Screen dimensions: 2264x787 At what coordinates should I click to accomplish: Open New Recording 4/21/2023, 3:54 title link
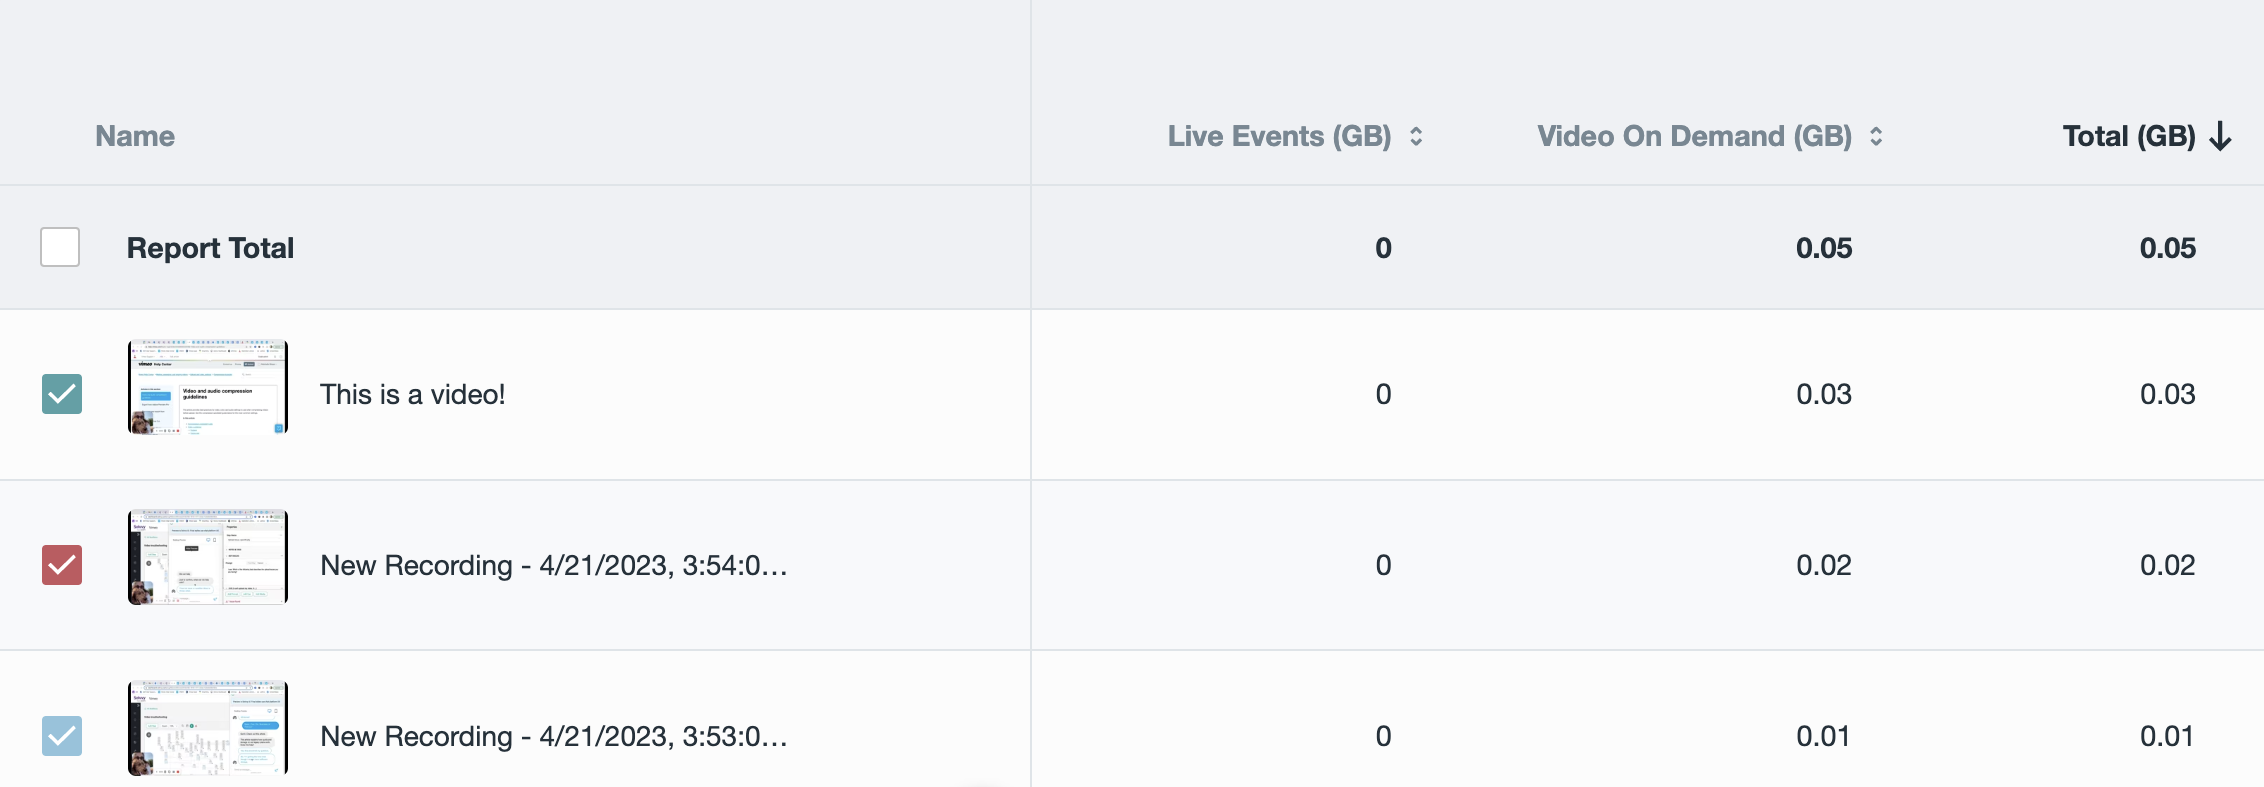point(554,565)
